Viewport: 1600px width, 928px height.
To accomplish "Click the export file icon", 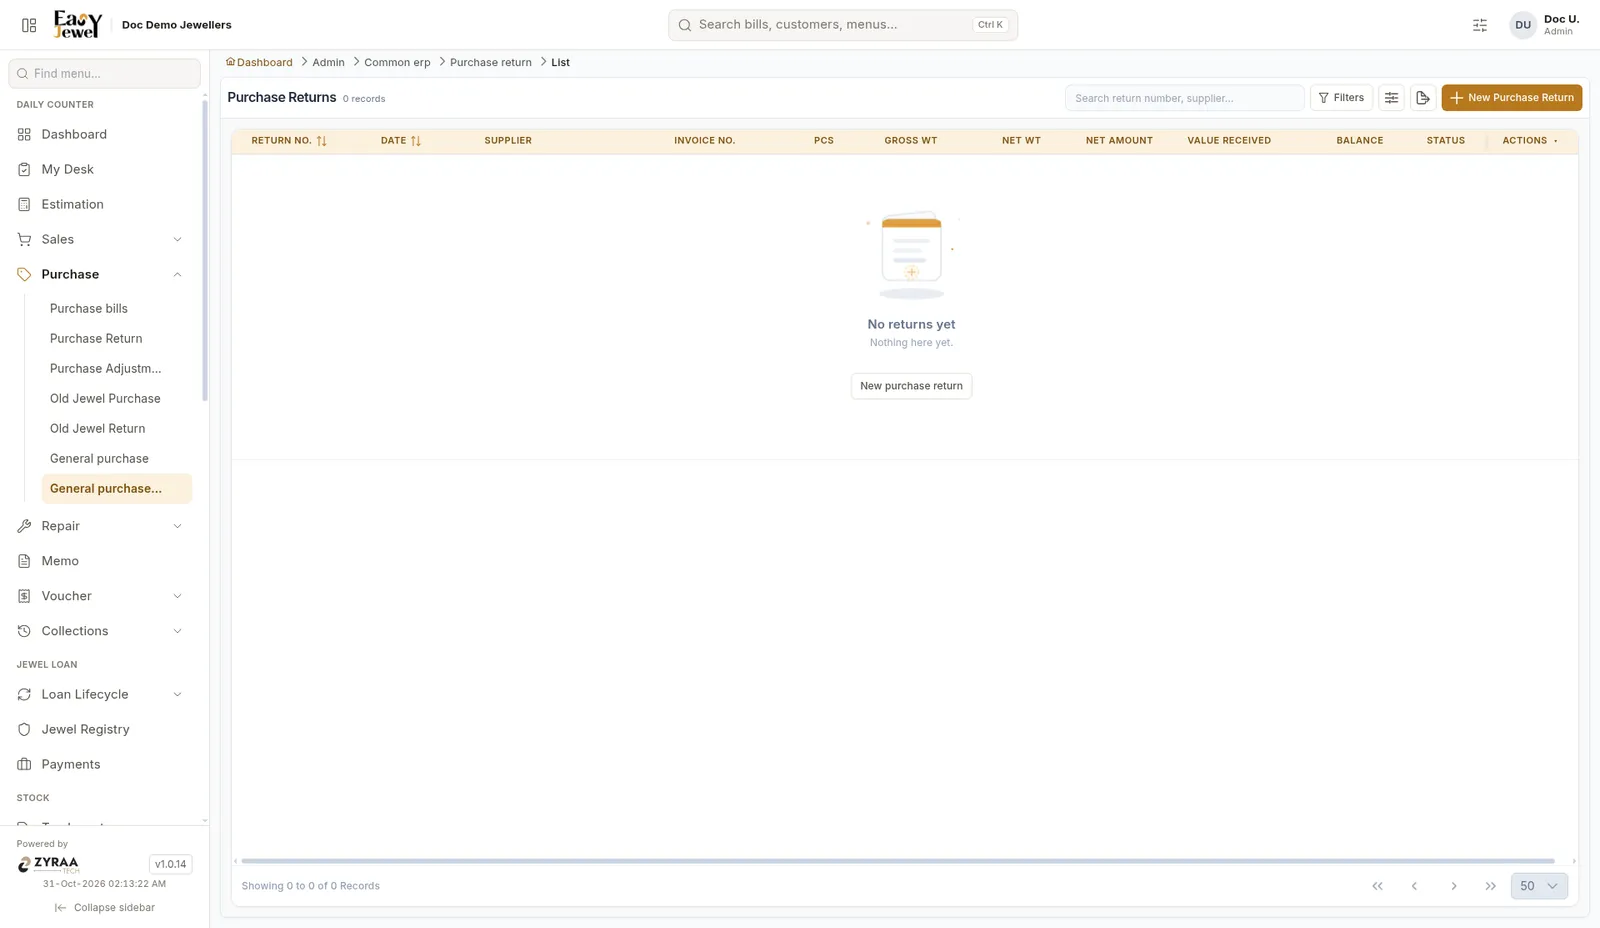I will 1423,98.
